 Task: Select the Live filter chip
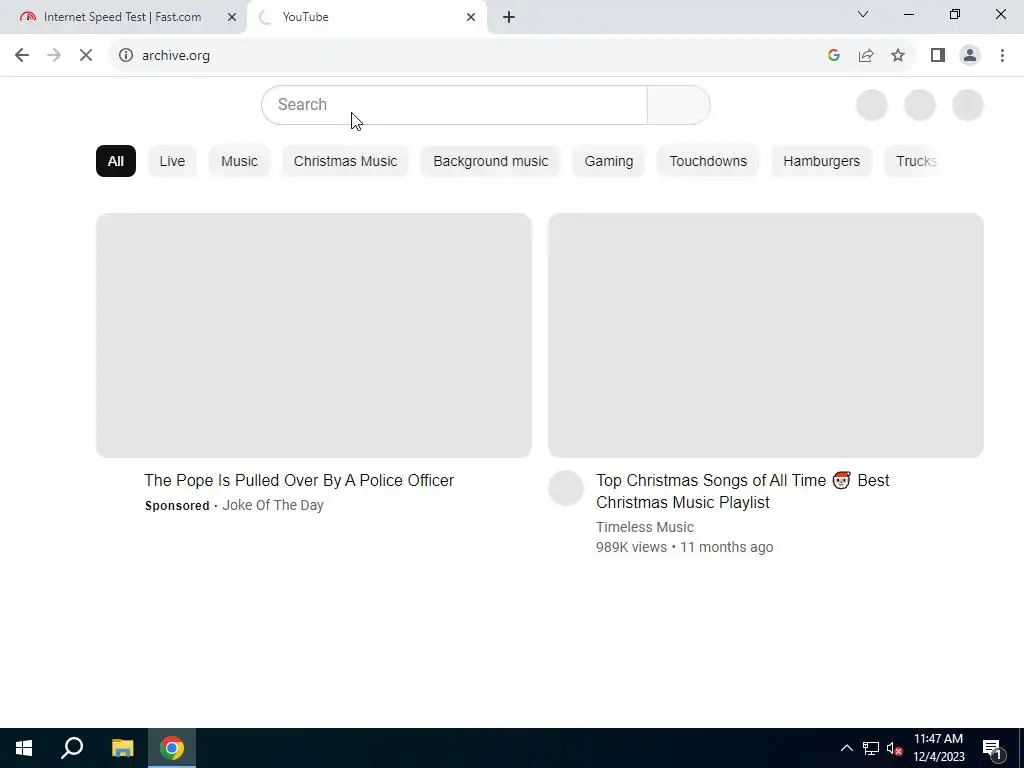172,161
